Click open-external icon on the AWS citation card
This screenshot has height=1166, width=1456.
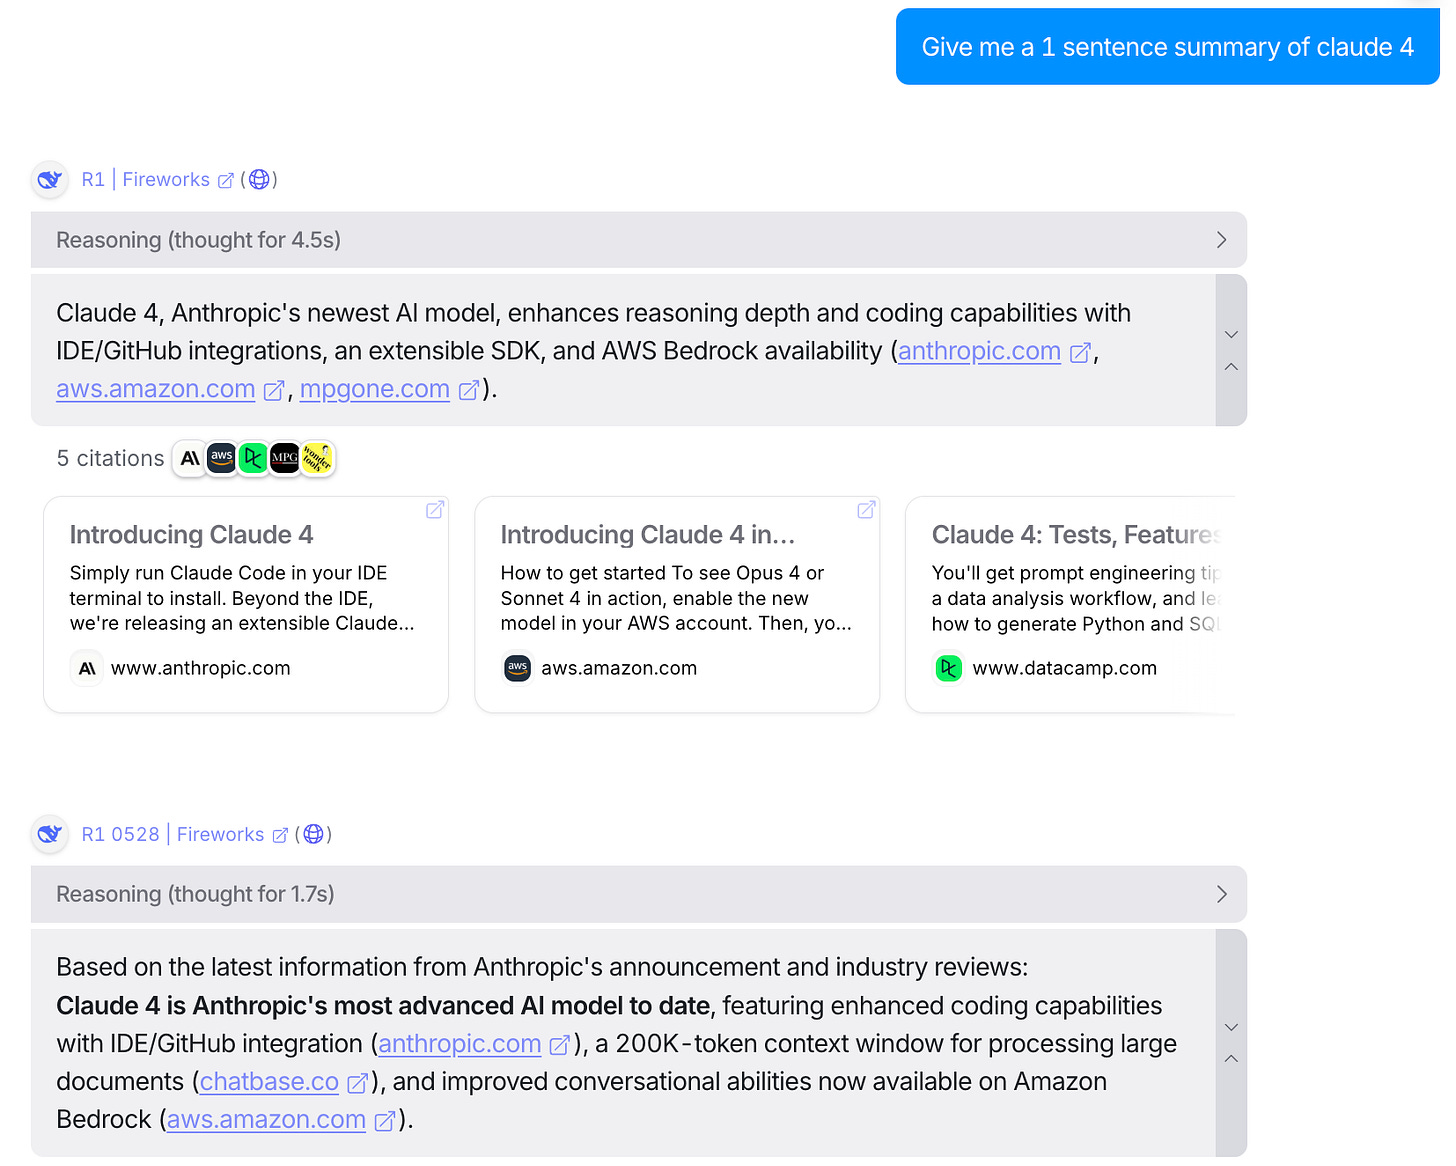coord(866,510)
